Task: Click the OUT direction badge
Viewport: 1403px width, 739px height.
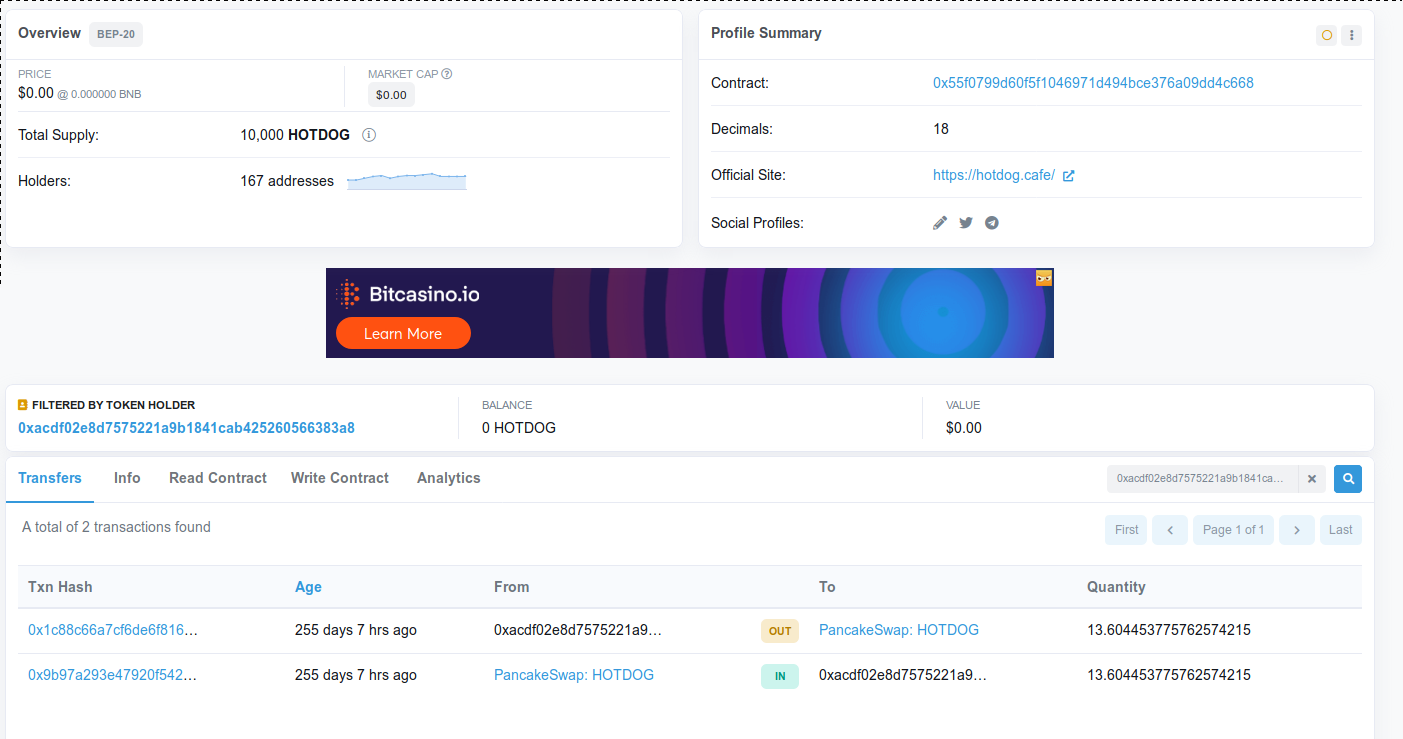Action: pyautogui.click(x=780, y=631)
